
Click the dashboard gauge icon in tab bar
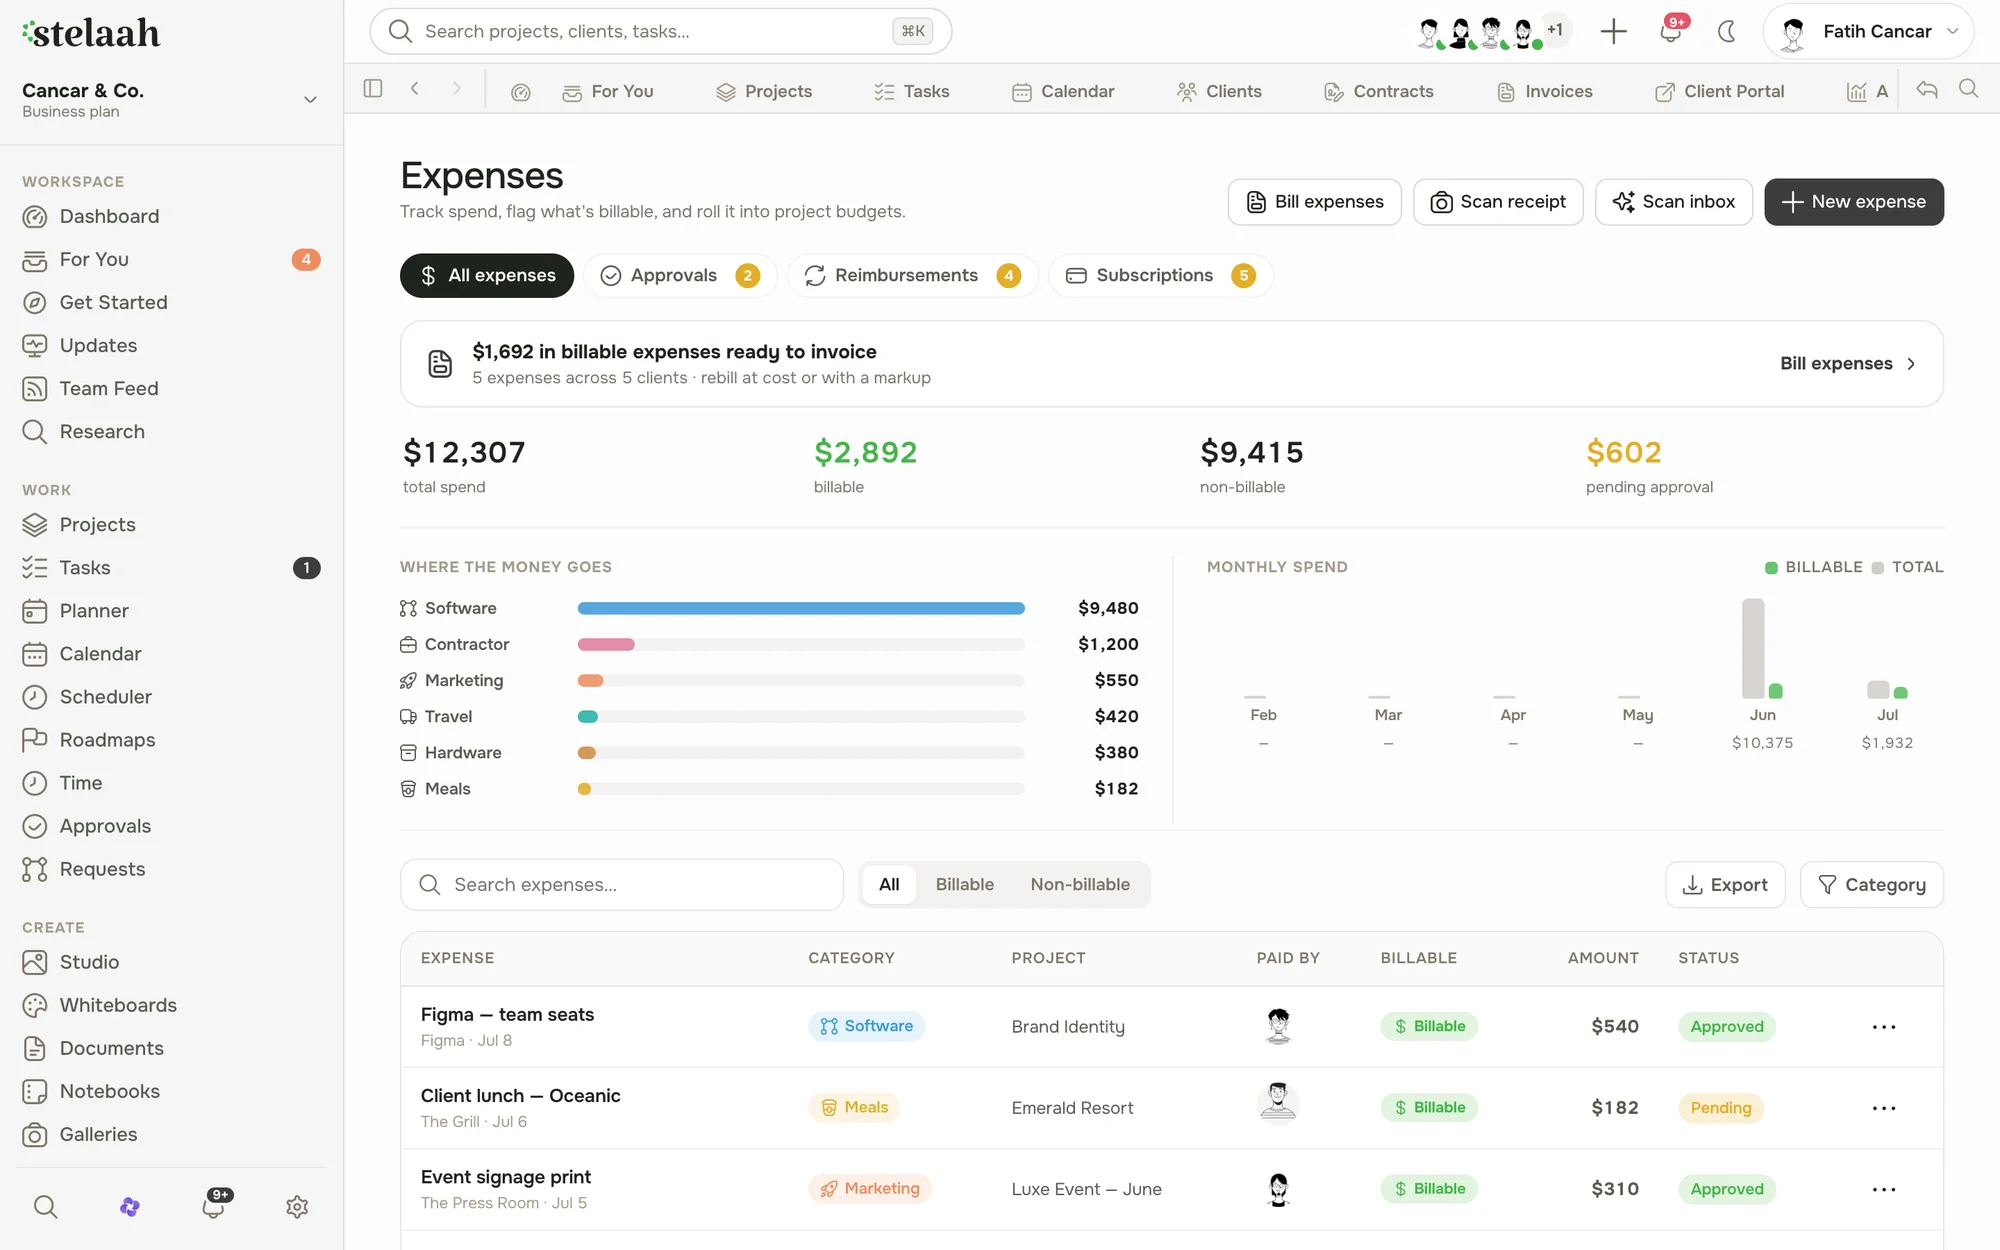(521, 92)
